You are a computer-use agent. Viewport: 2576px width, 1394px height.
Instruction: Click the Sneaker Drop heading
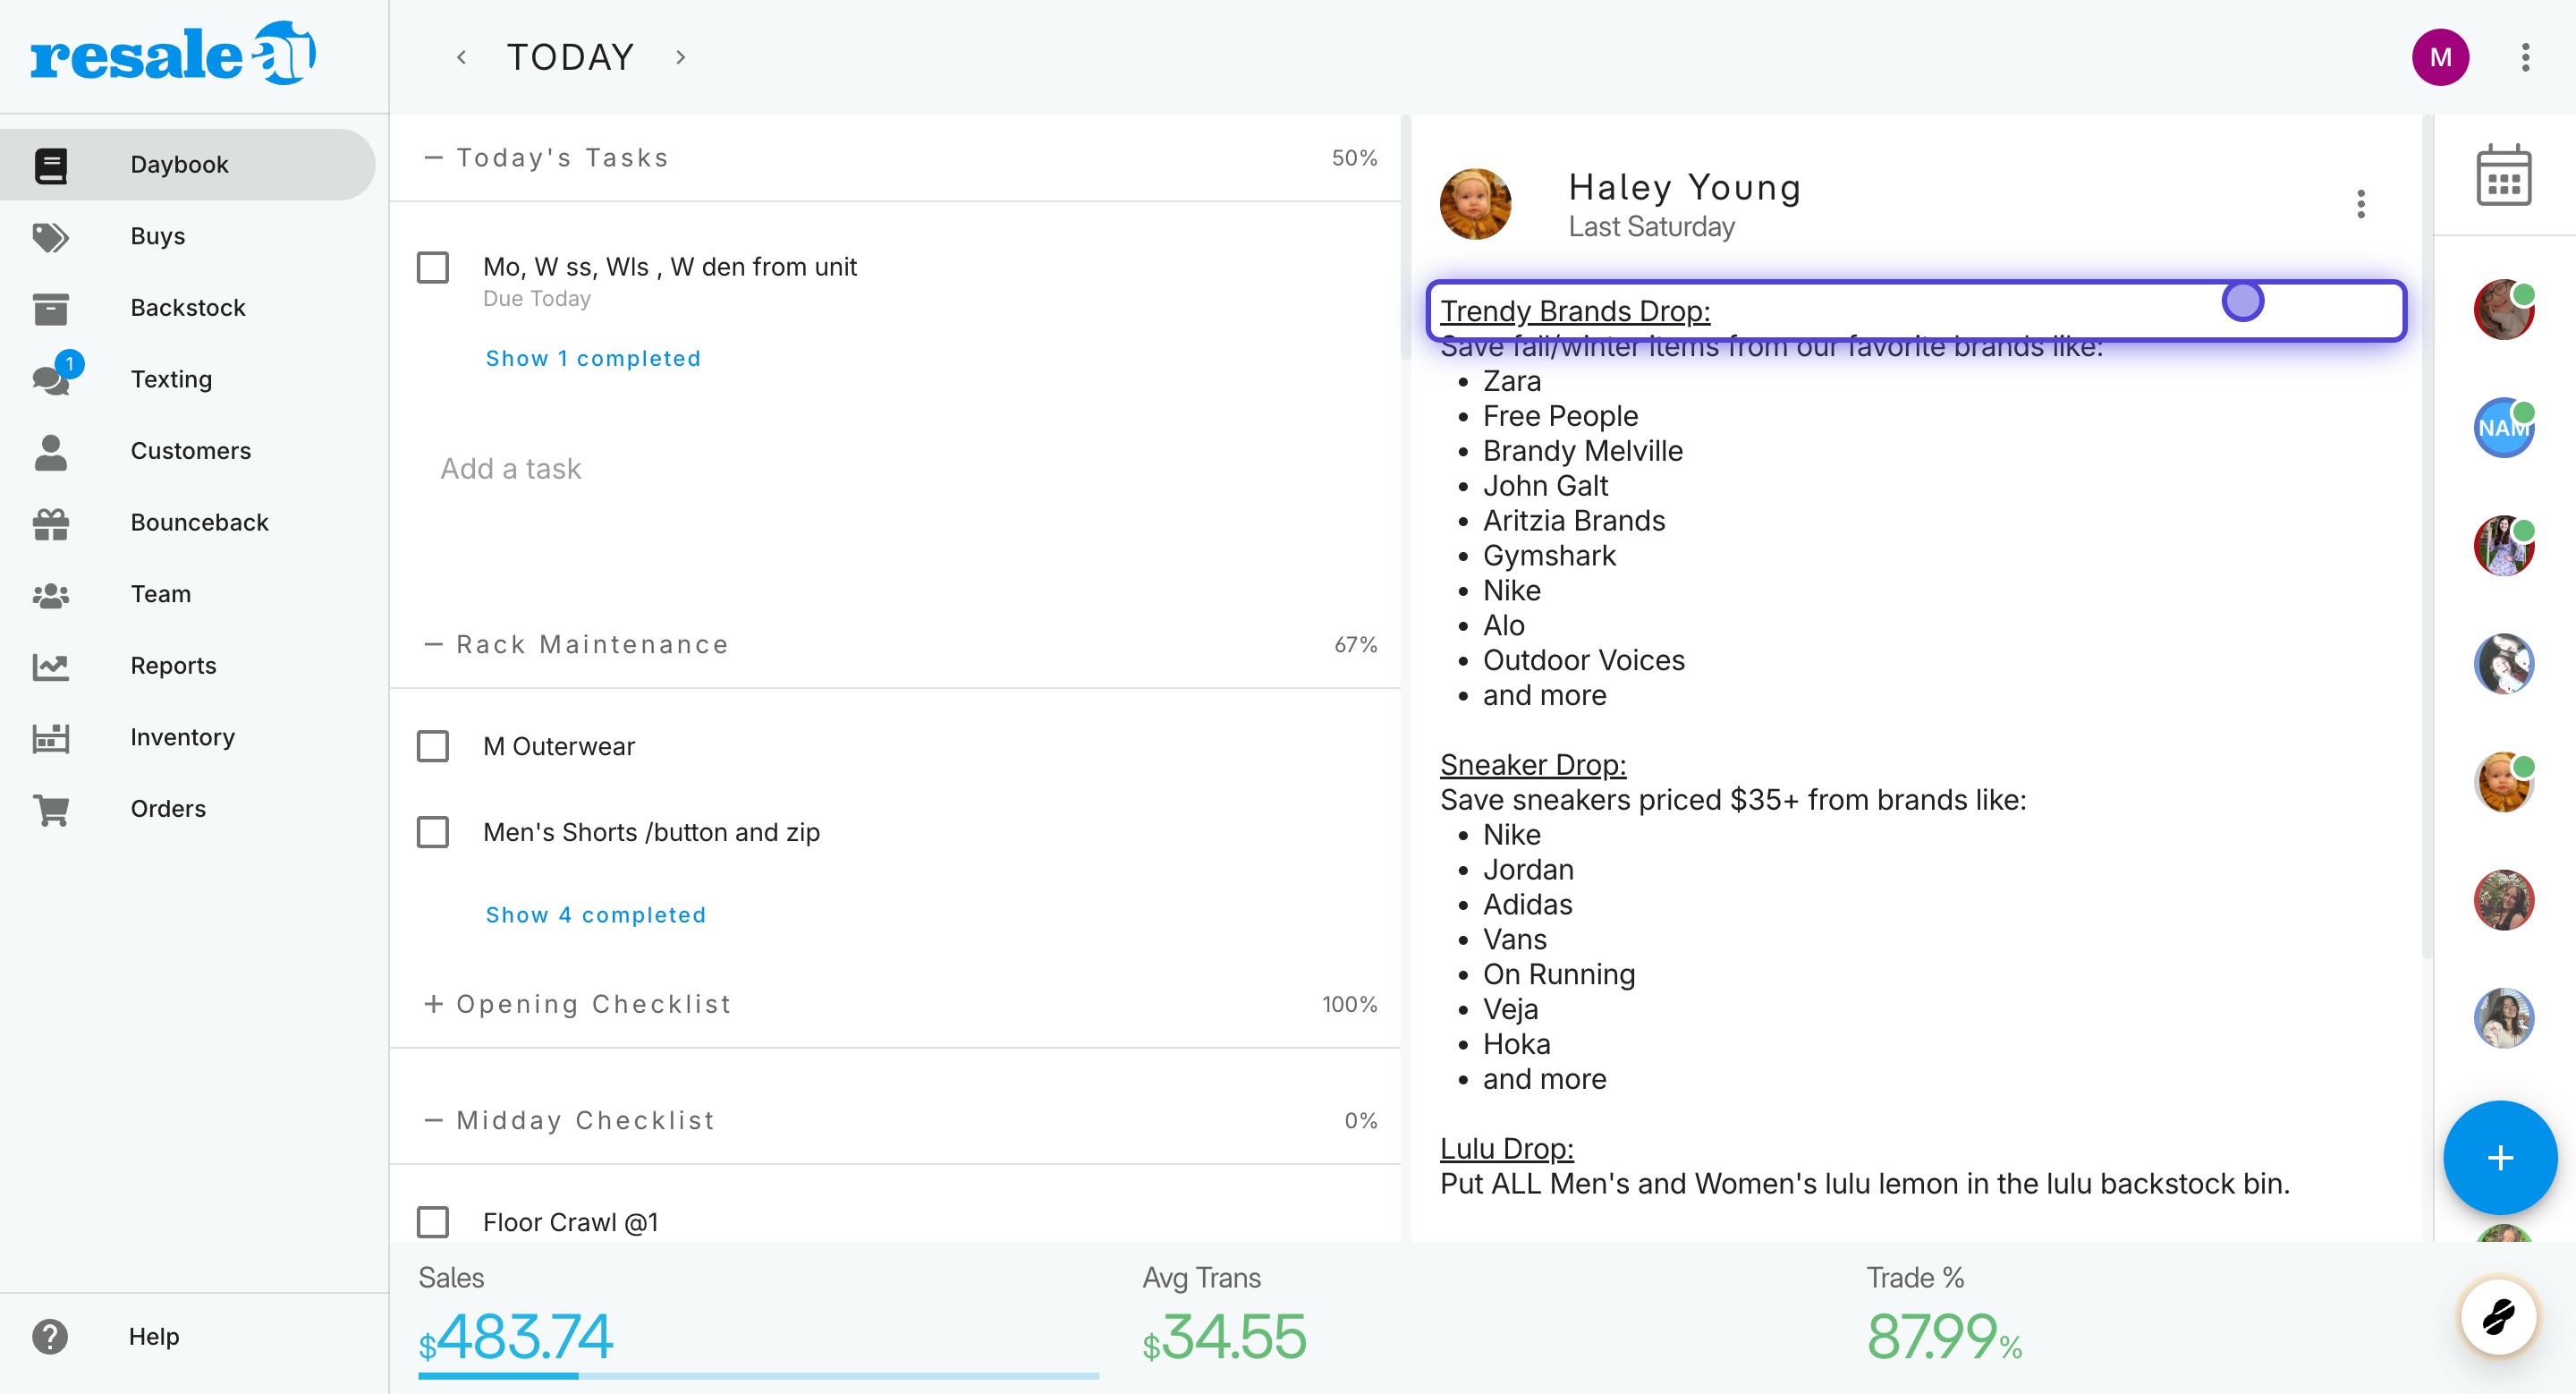click(x=1533, y=765)
